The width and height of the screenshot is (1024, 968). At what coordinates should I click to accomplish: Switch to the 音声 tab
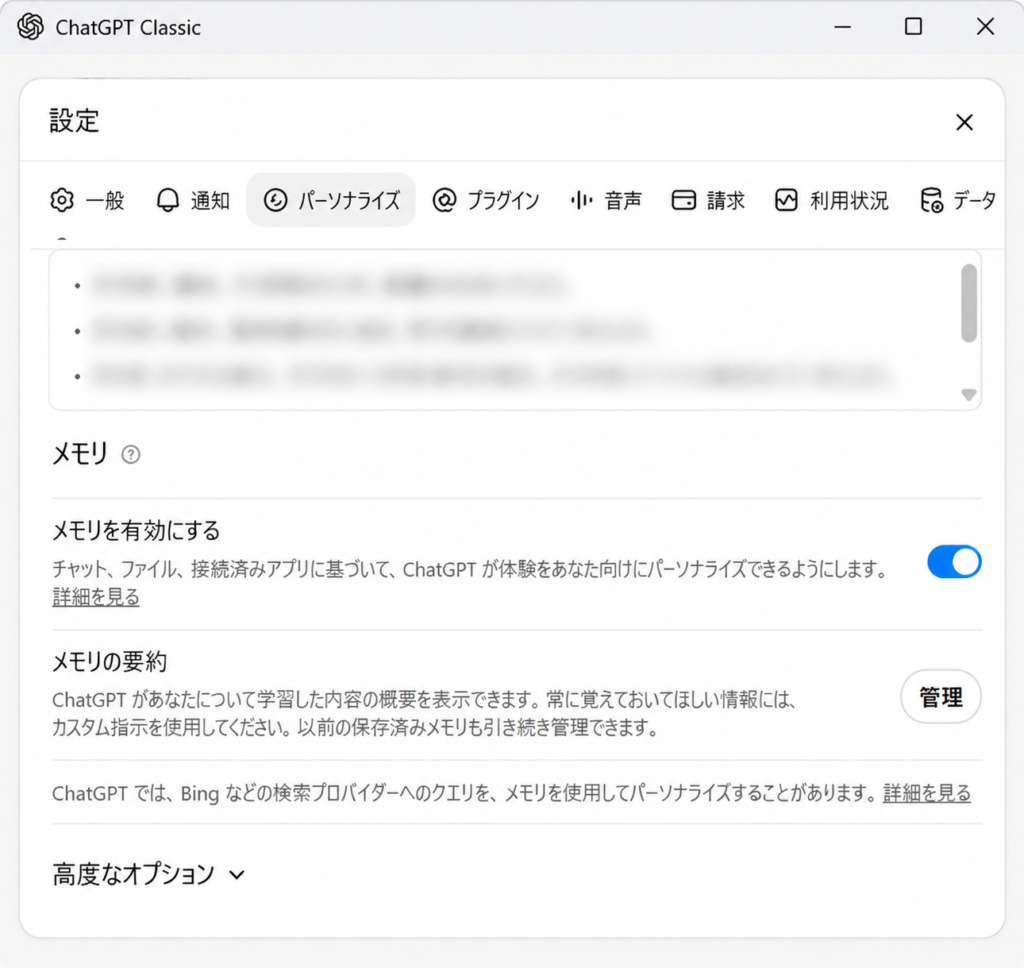click(606, 200)
